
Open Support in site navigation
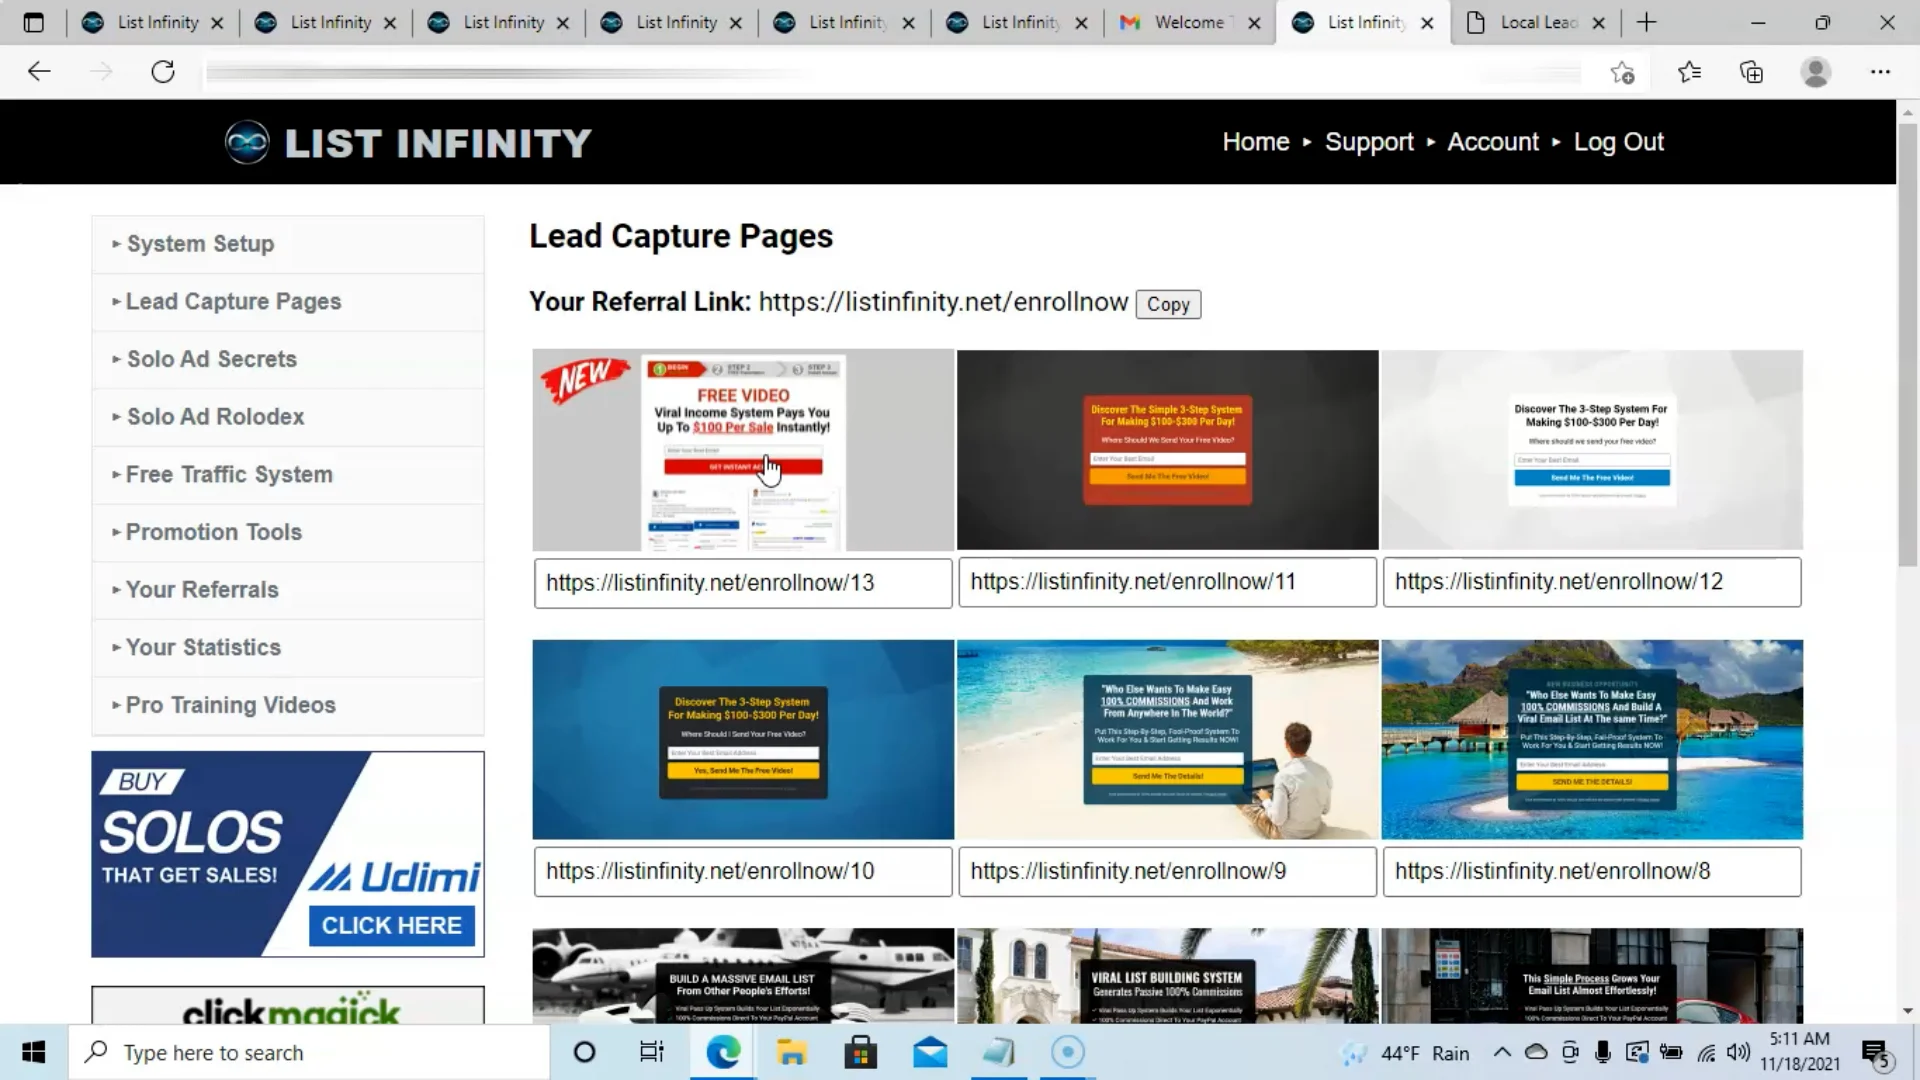click(x=1369, y=142)
